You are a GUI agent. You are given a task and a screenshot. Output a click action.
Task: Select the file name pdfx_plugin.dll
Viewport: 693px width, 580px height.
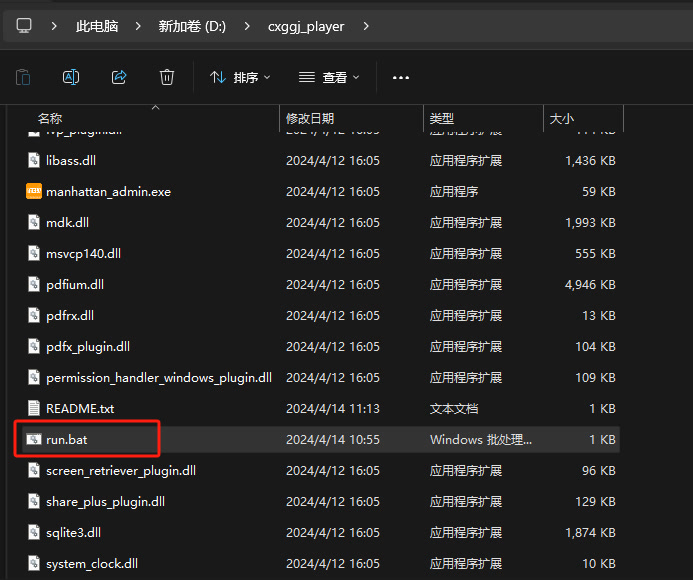[x=88, y=347]
